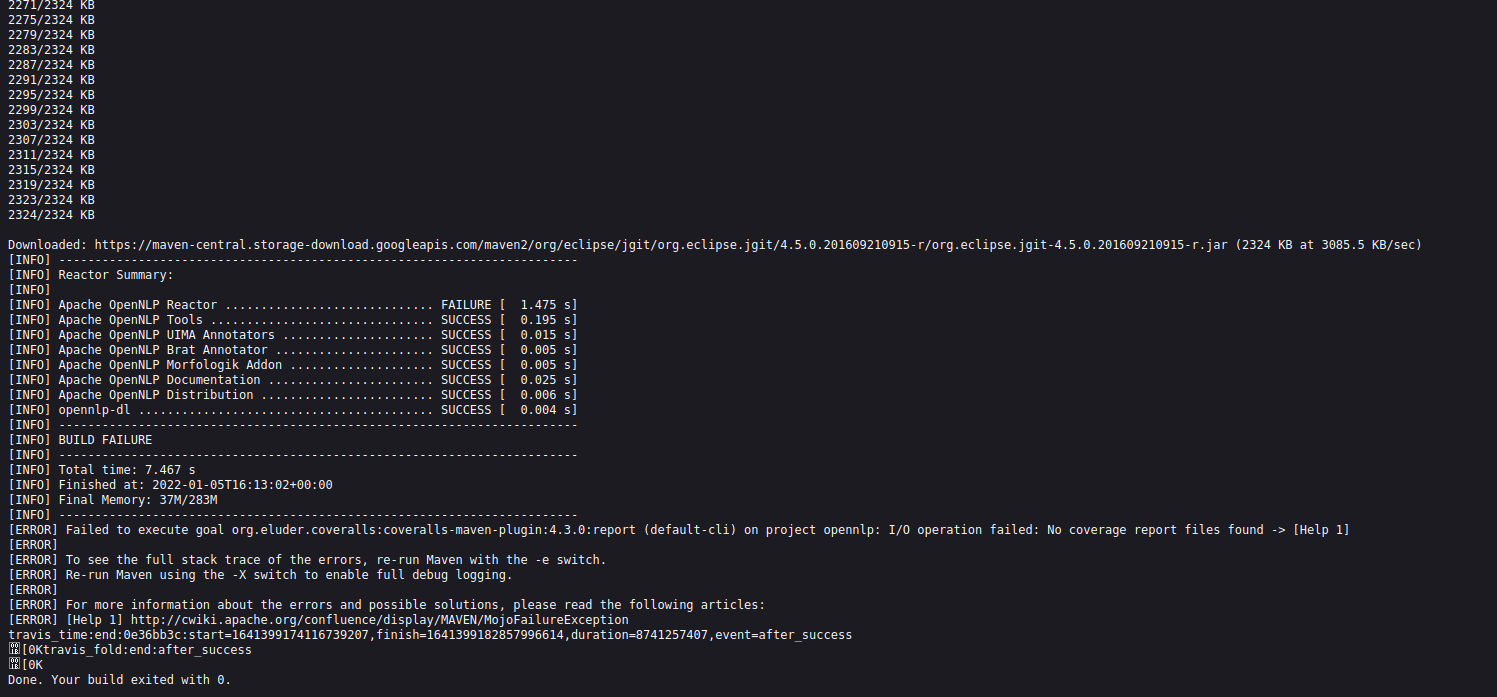
Task: Select the '2295/2324 KB' progress line
Action: [x=51, y=95]
